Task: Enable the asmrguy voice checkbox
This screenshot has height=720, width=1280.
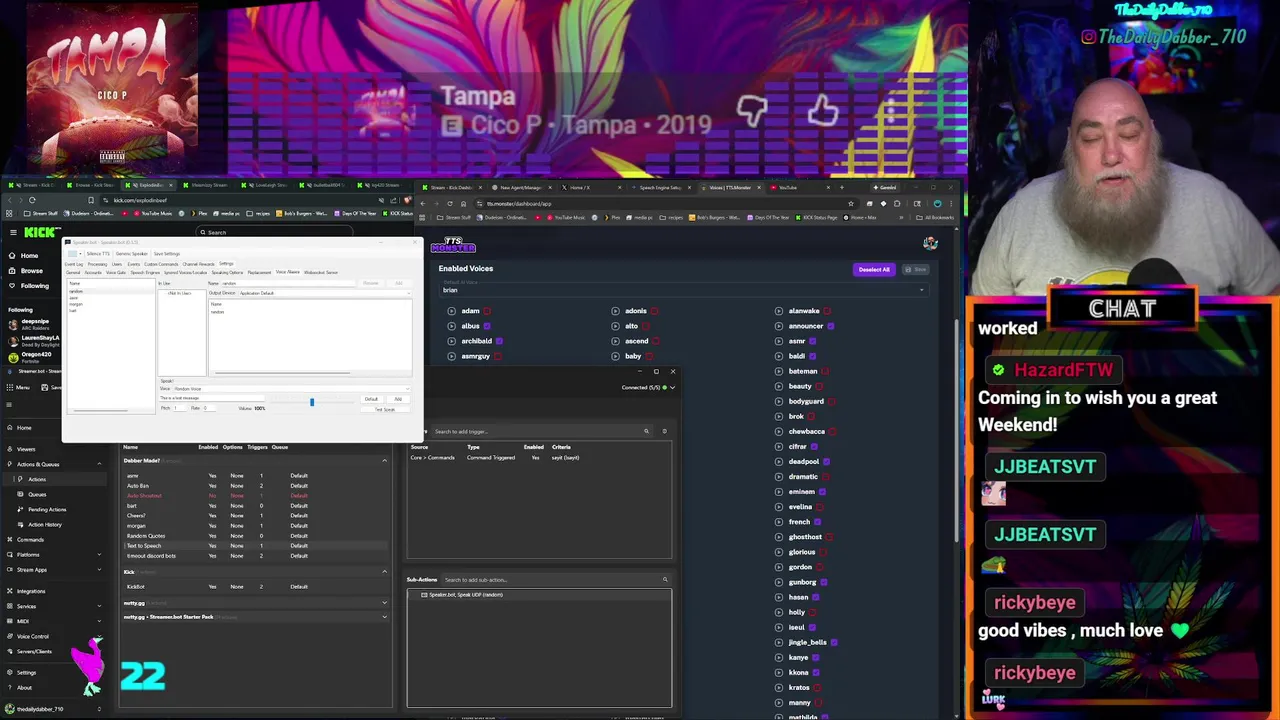Action: 497,356
